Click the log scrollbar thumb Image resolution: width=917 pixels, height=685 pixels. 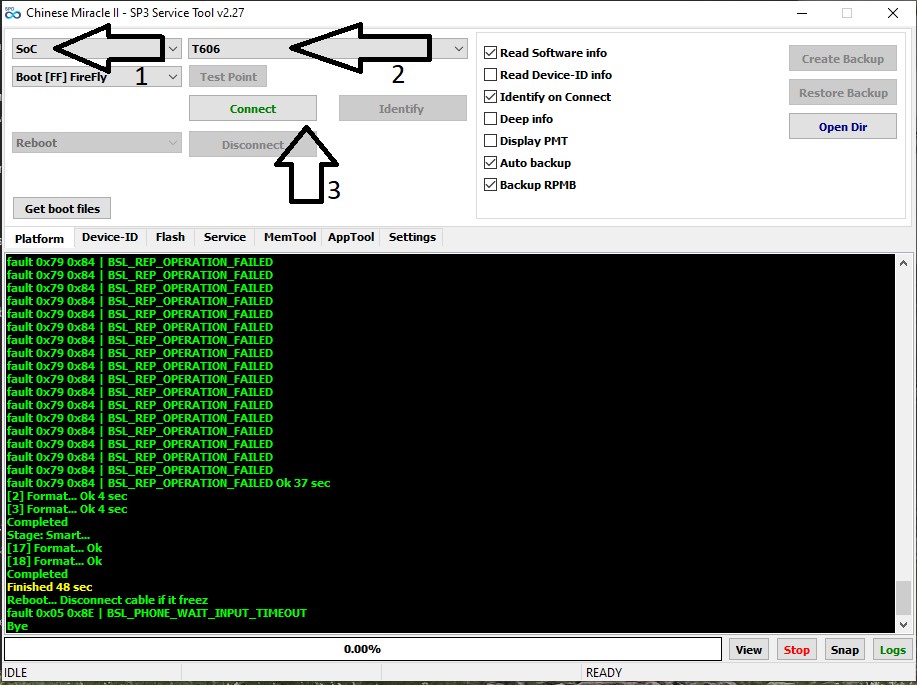[x=903, y=598]
